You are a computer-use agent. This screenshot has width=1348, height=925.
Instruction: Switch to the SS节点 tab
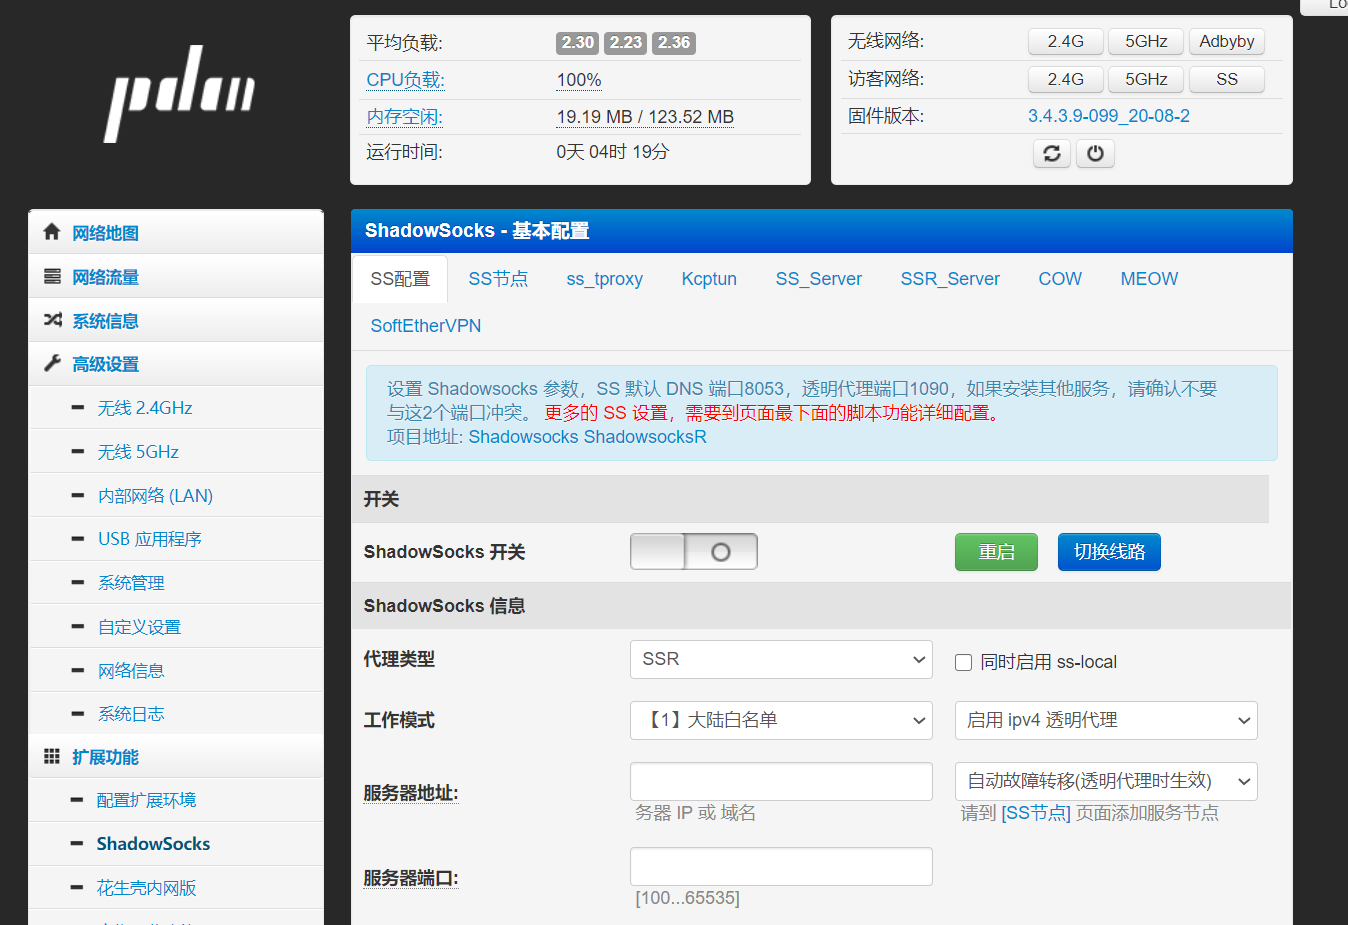point(498,279)
